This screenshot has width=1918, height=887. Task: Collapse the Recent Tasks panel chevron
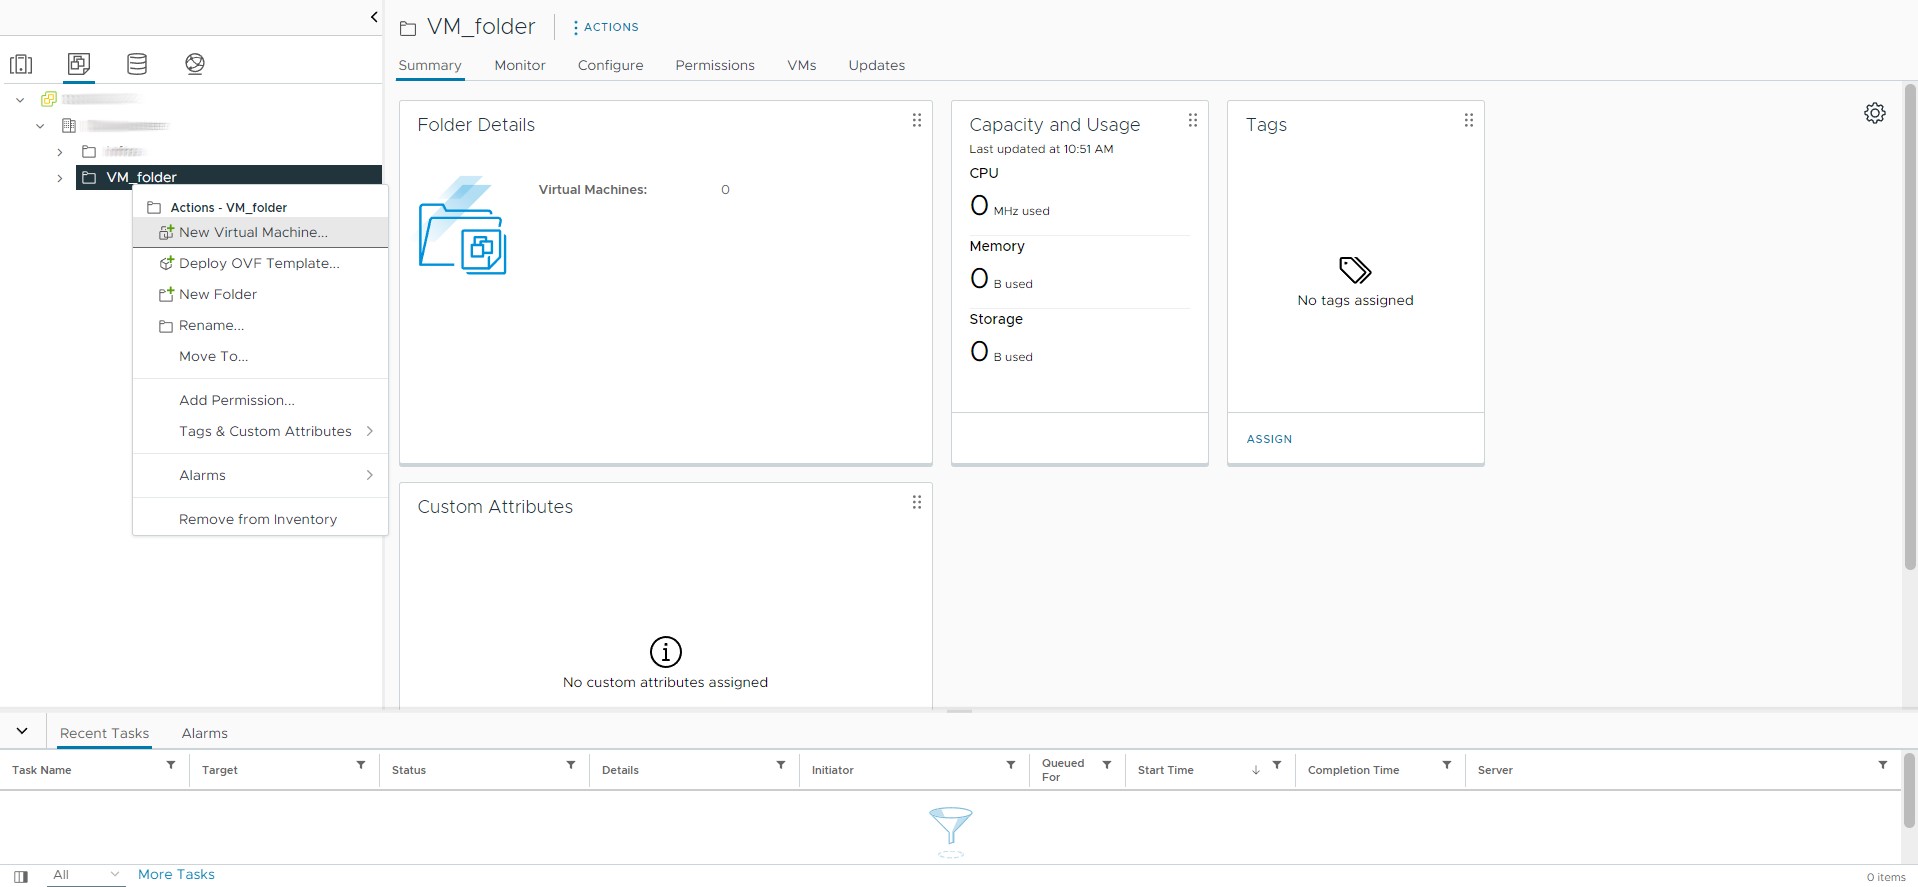[x=22, y=732]
